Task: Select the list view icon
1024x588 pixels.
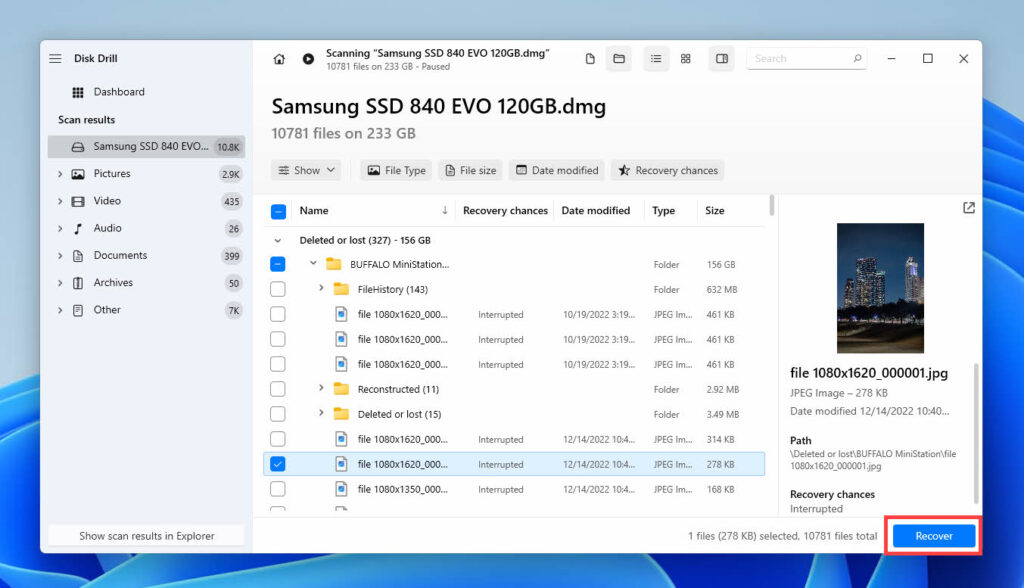Action: point(656,58)
